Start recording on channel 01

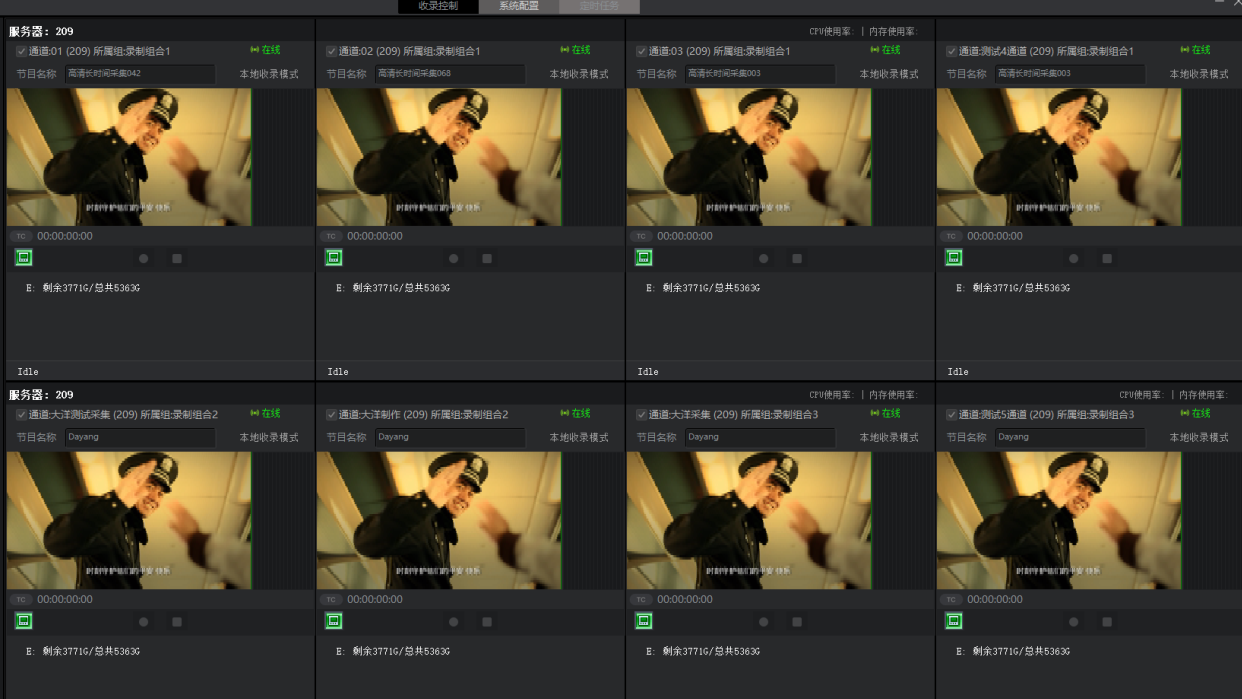click(x=144, y=258)
